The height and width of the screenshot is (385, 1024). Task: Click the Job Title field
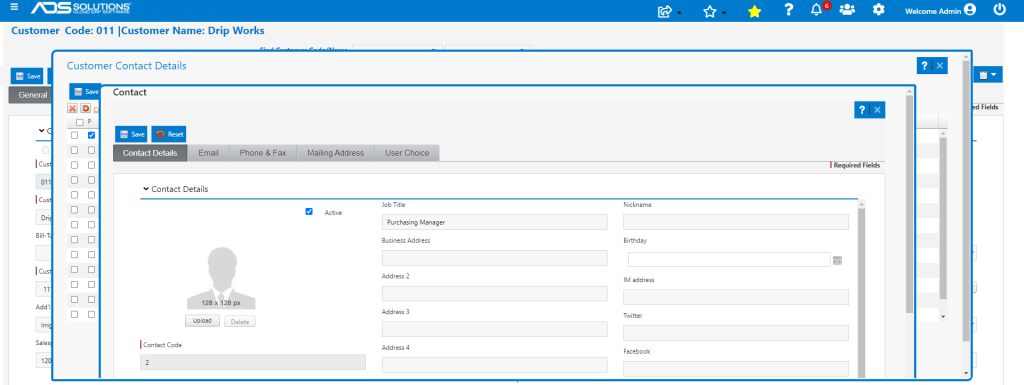coord(494,222)
